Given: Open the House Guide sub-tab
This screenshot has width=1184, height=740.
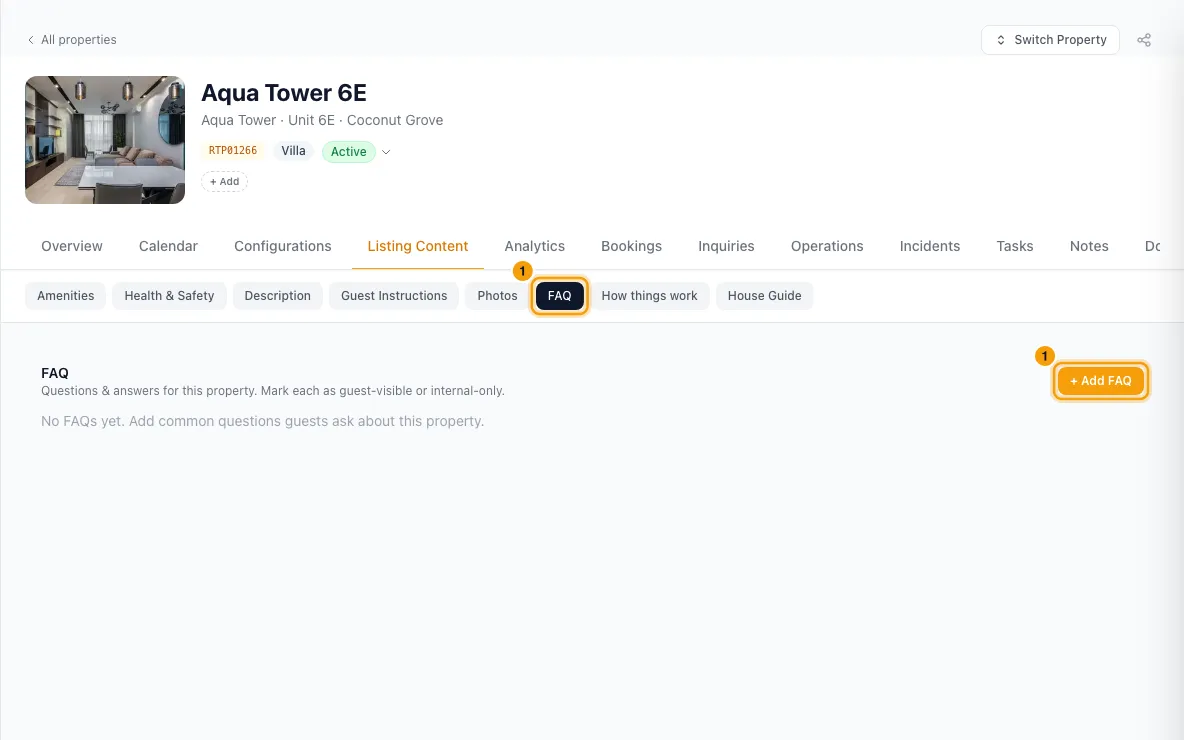Looking at the screenshot, I should coord(764,296).
